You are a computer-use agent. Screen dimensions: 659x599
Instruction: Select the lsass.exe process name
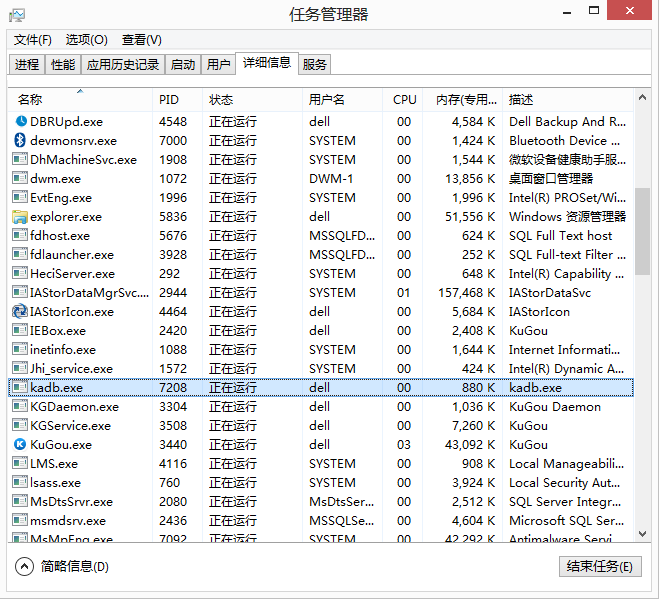tap(55, 482)
